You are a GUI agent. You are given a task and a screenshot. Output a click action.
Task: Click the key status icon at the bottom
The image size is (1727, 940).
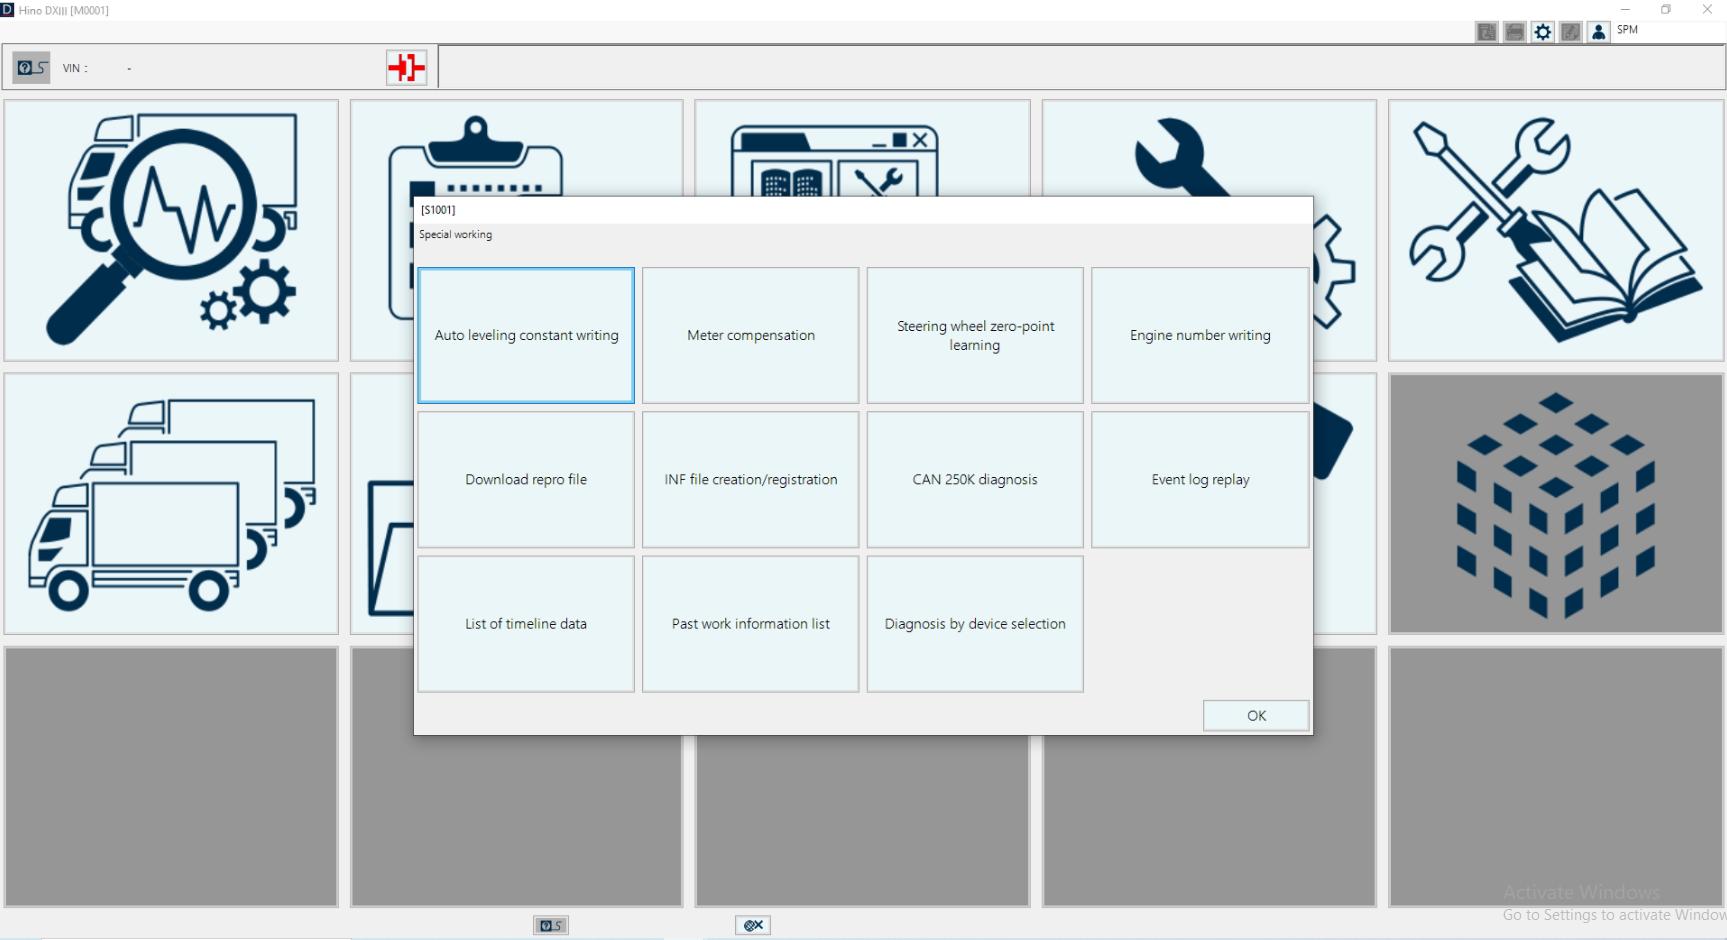[x=550, y=925]
